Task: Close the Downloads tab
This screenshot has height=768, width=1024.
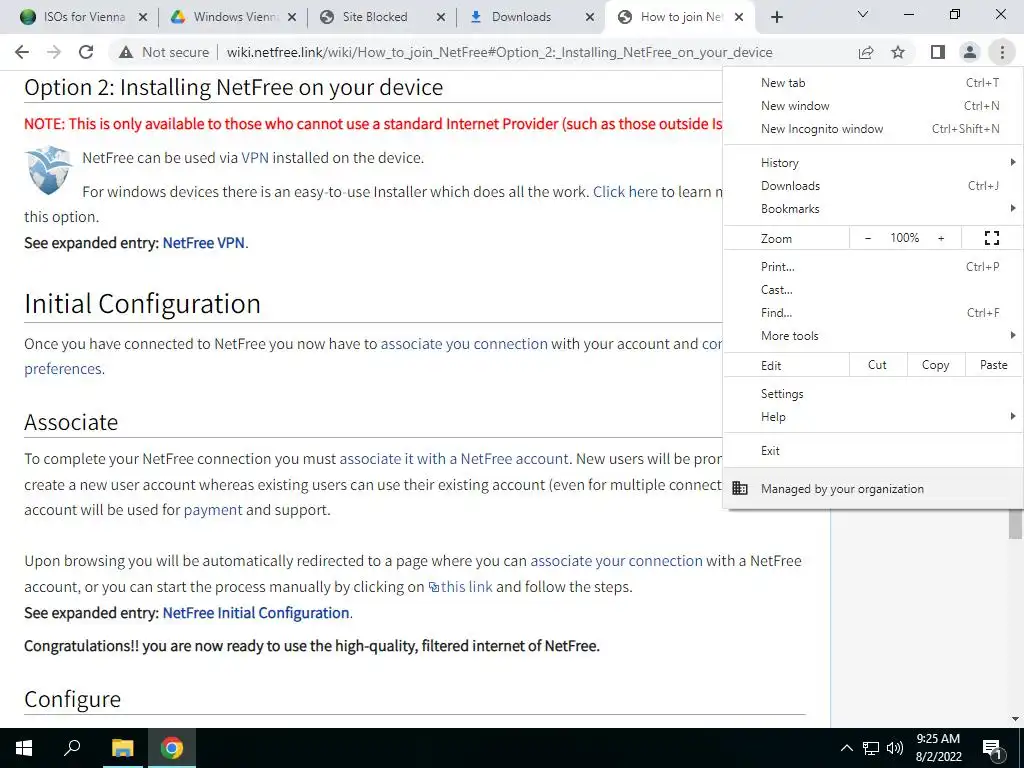Action: [590, 17]
